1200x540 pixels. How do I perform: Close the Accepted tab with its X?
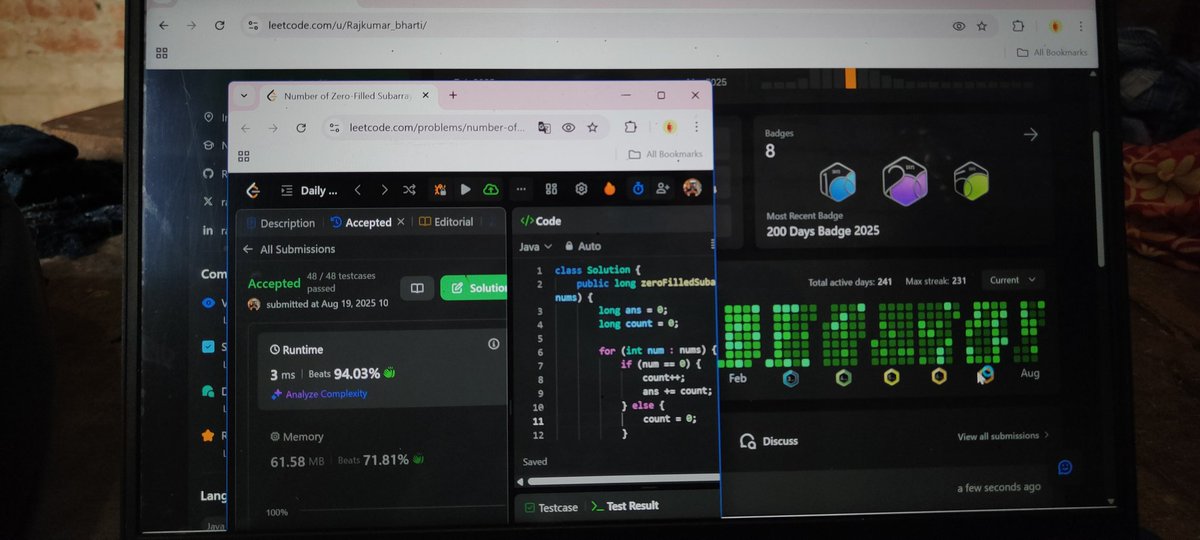(401, 221)
